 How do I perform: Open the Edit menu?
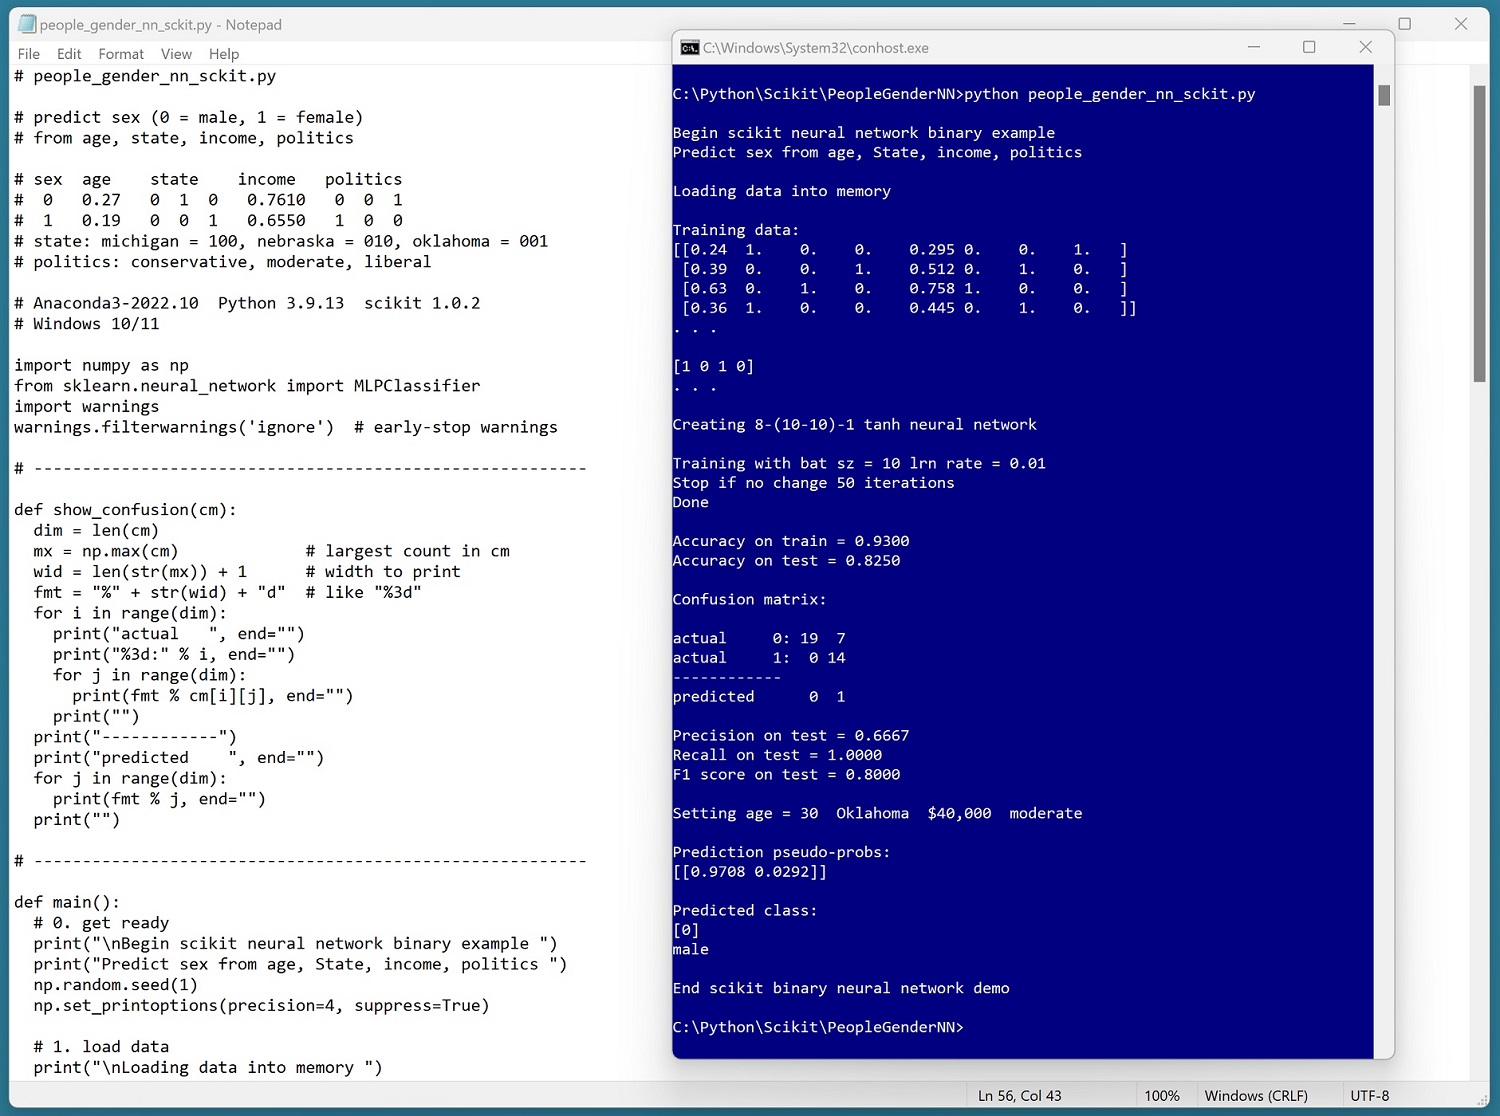point(69,54)
